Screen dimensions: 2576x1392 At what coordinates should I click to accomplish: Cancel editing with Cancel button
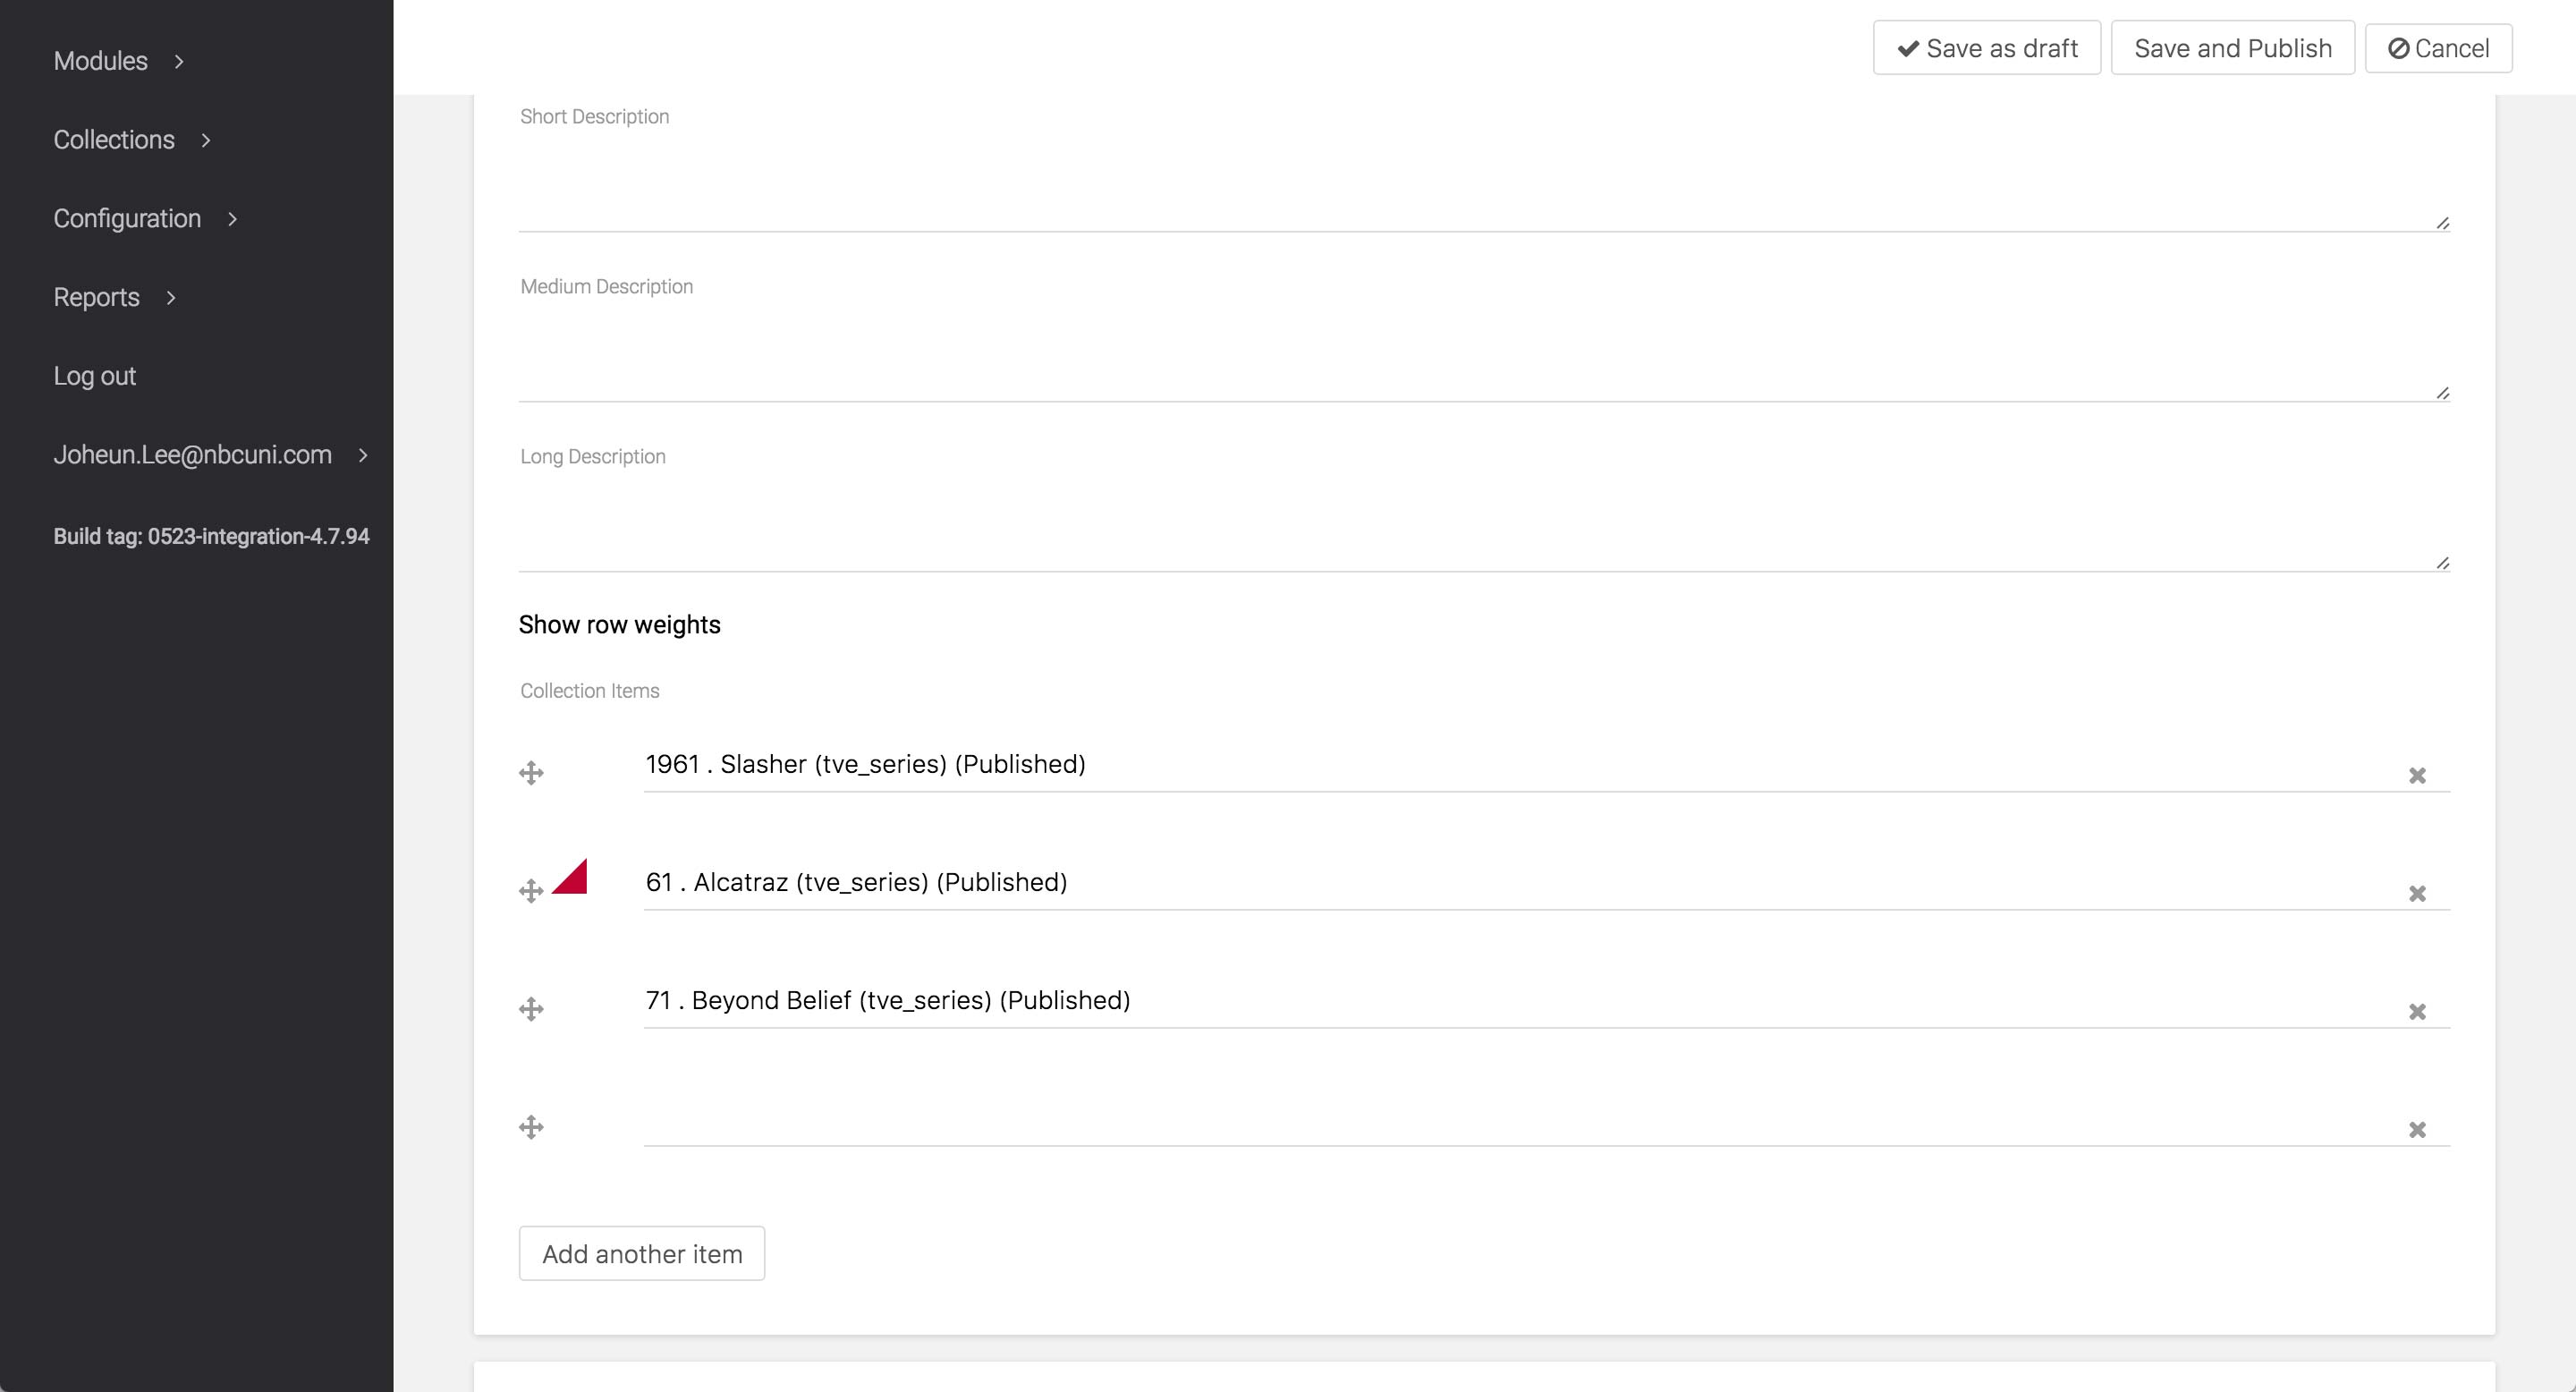[x=2438, y=48]
